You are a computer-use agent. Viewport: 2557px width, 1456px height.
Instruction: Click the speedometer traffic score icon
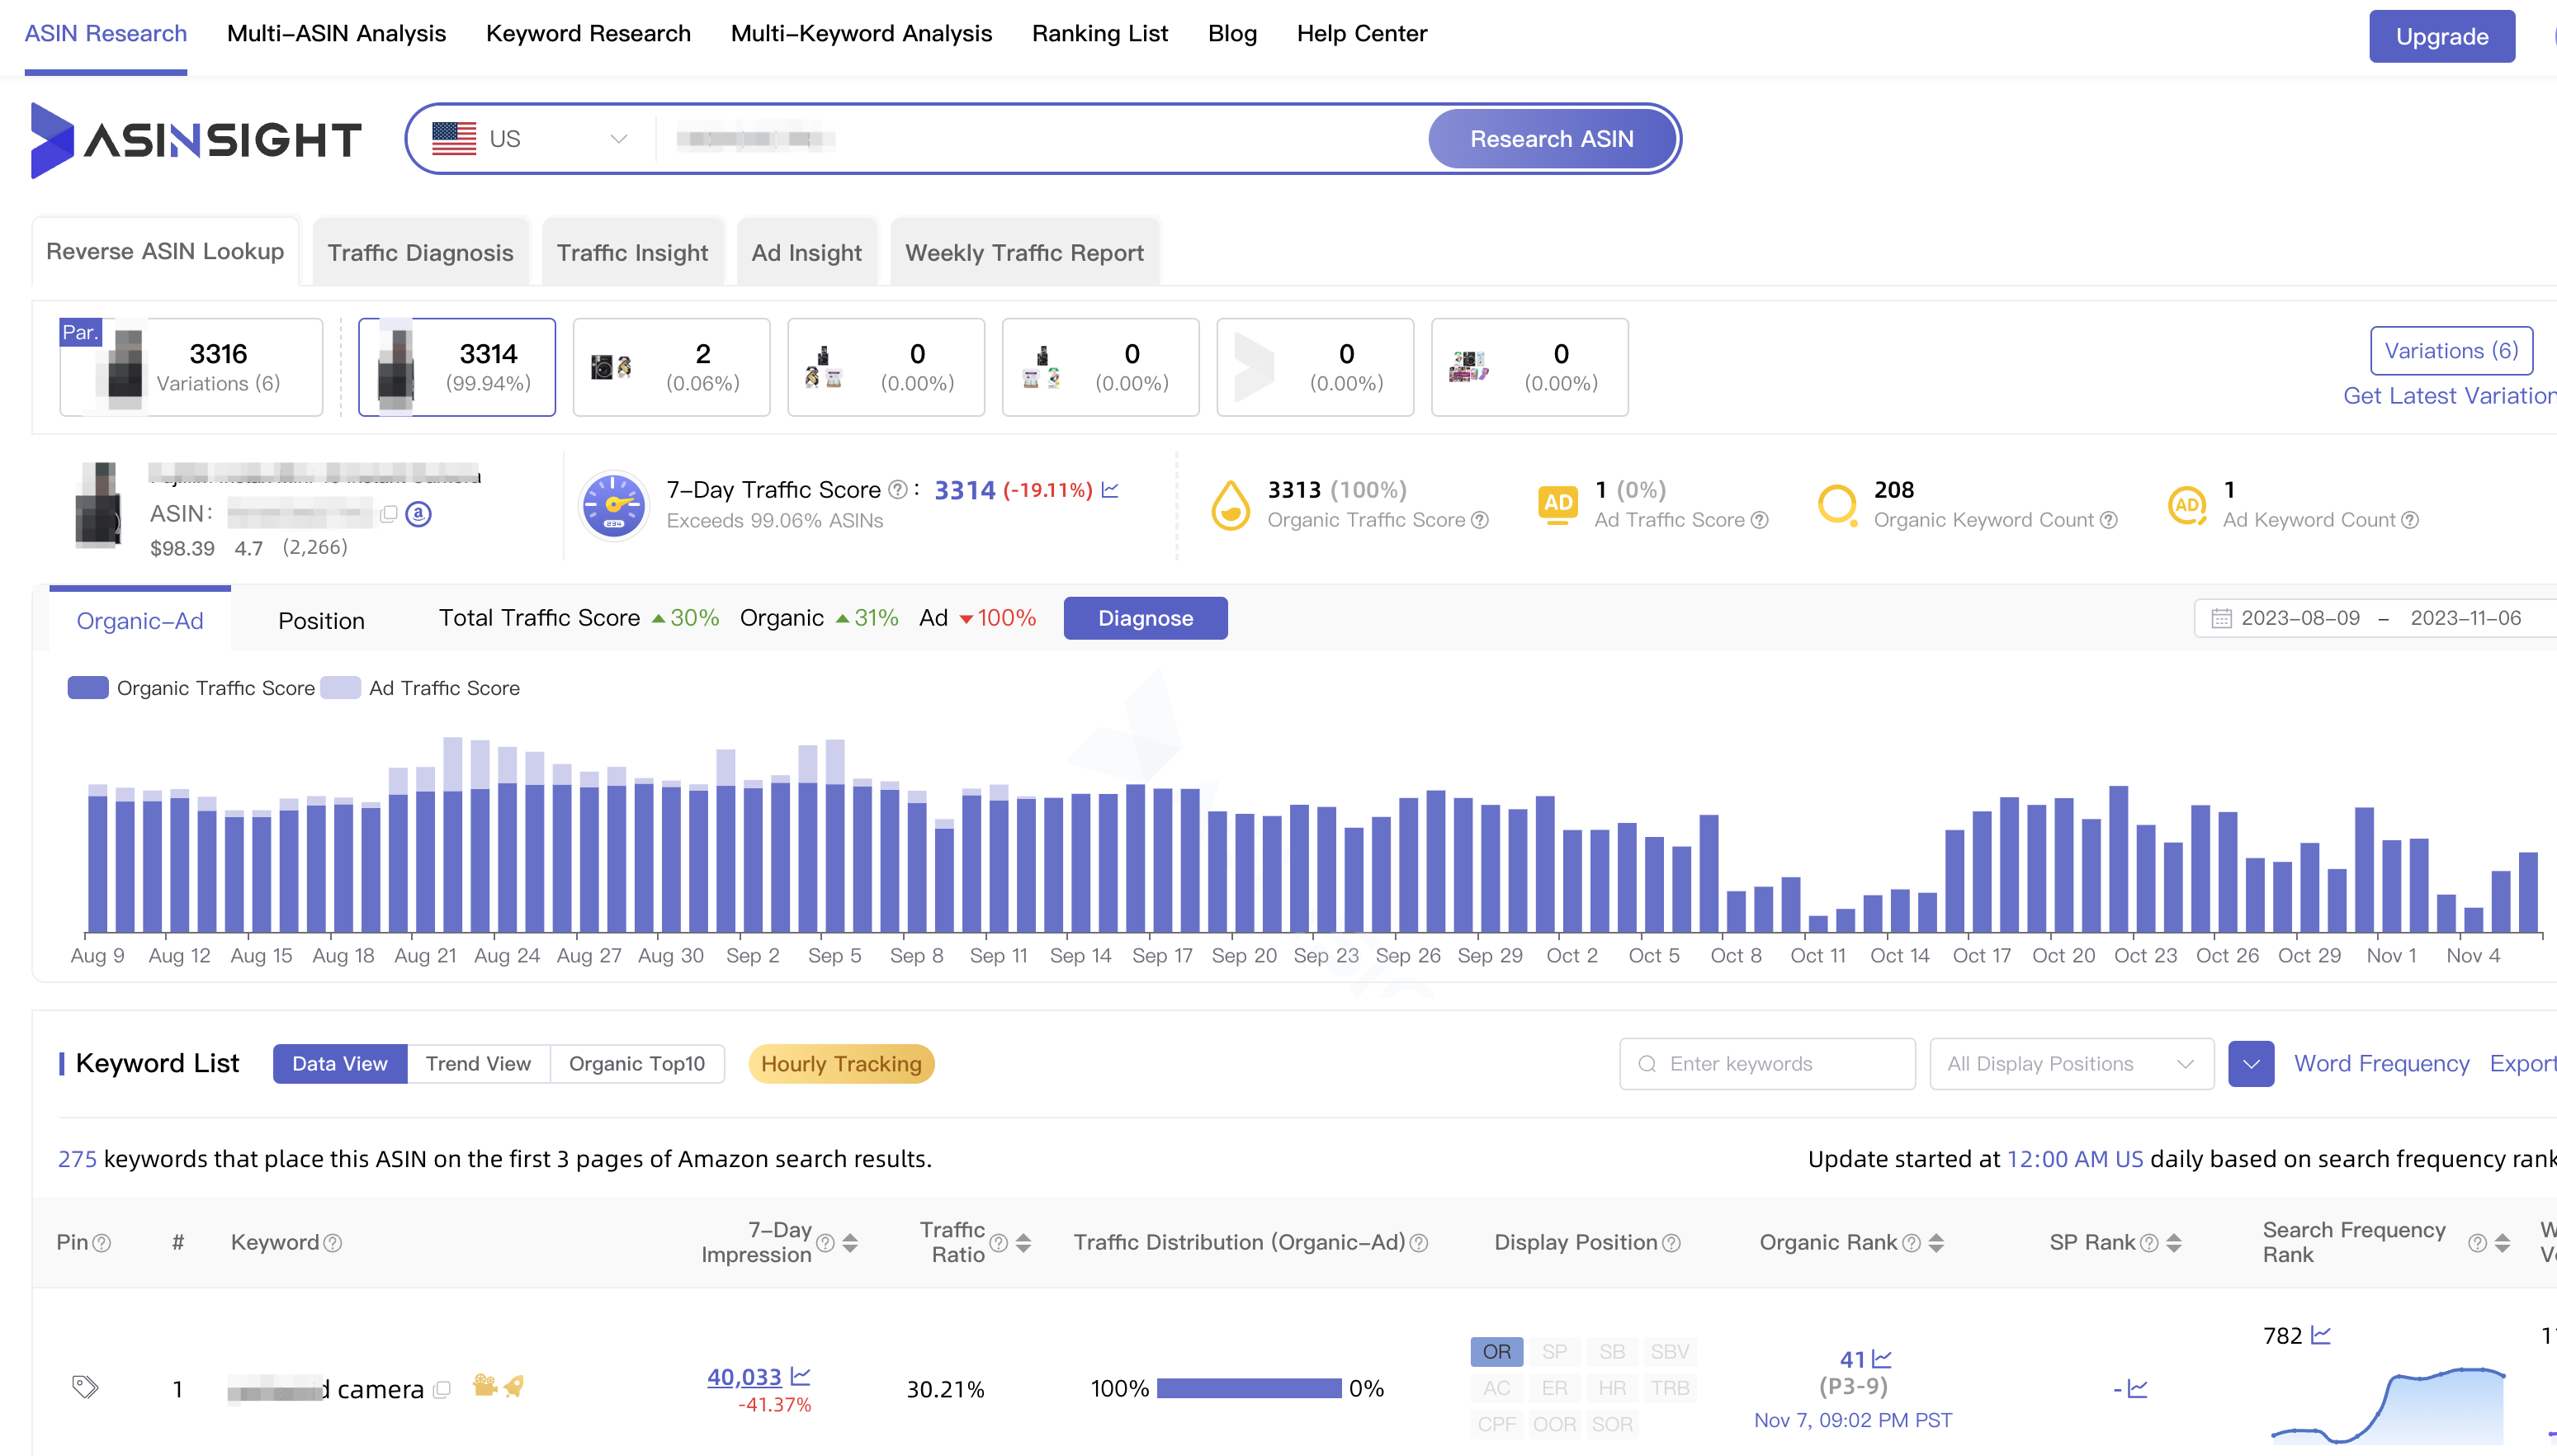coord(613,505)
